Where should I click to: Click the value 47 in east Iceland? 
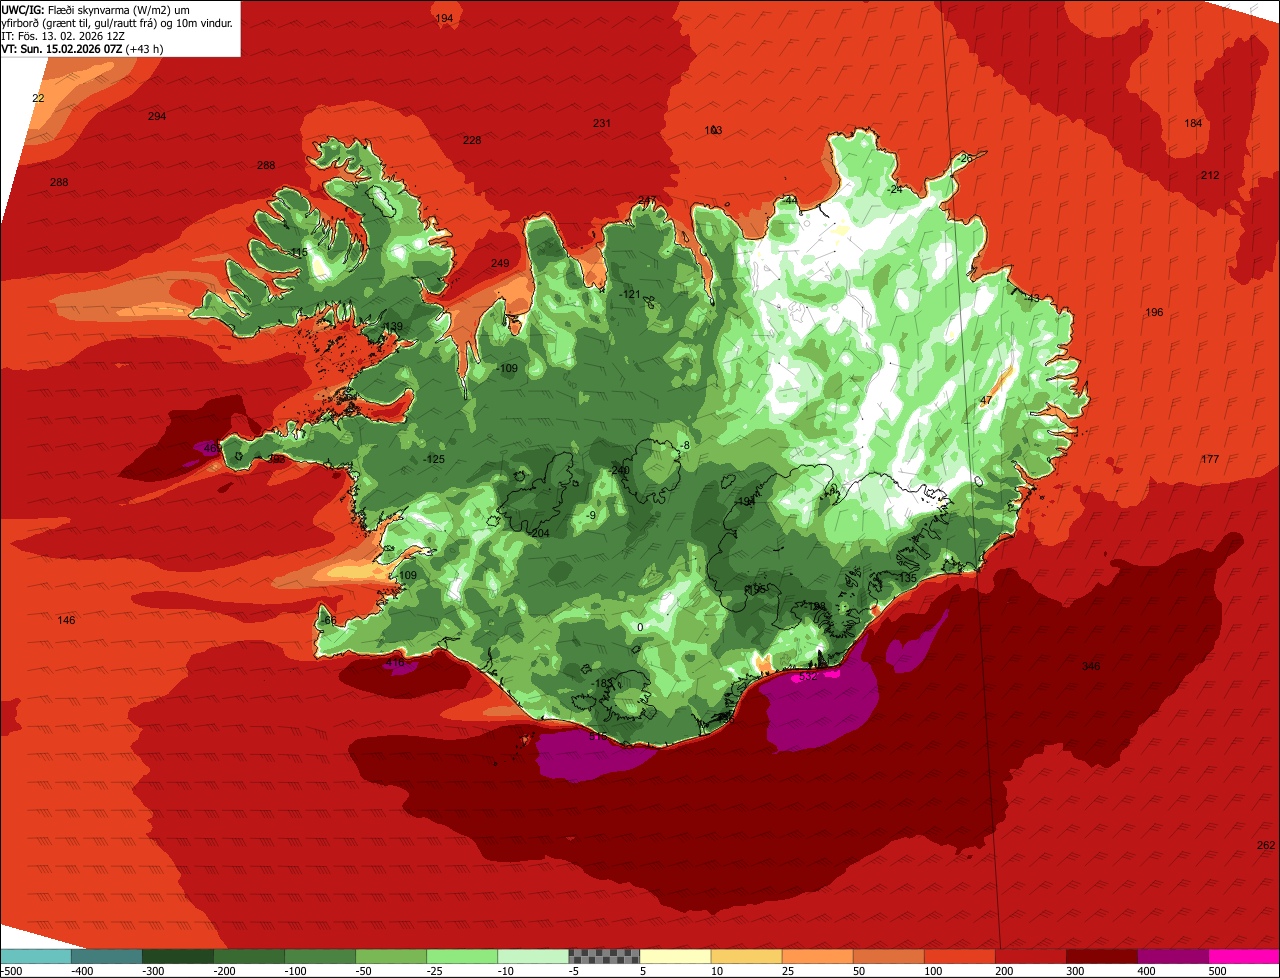985,400
